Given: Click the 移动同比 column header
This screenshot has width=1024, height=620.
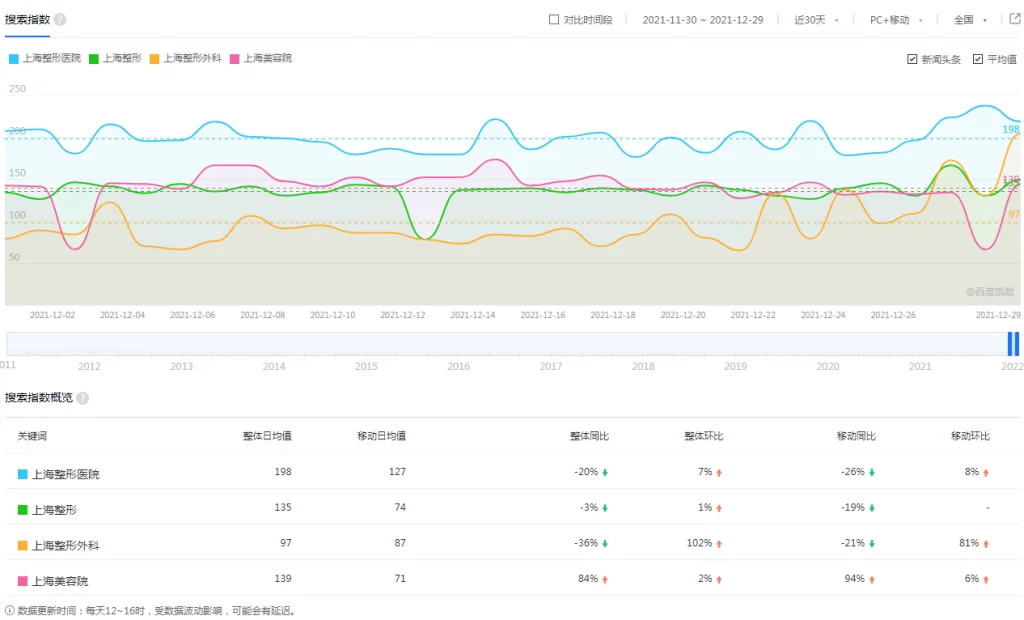Looking at the screenshot, I should pos(856,436).
